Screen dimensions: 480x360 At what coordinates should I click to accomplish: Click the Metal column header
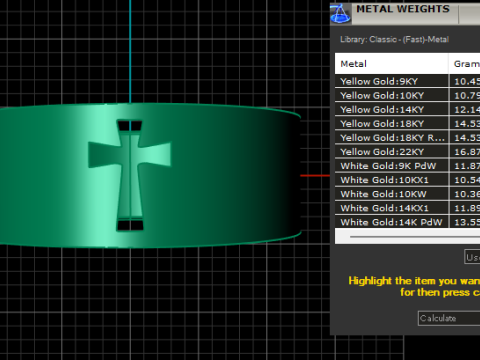click(x=392, y=64)
